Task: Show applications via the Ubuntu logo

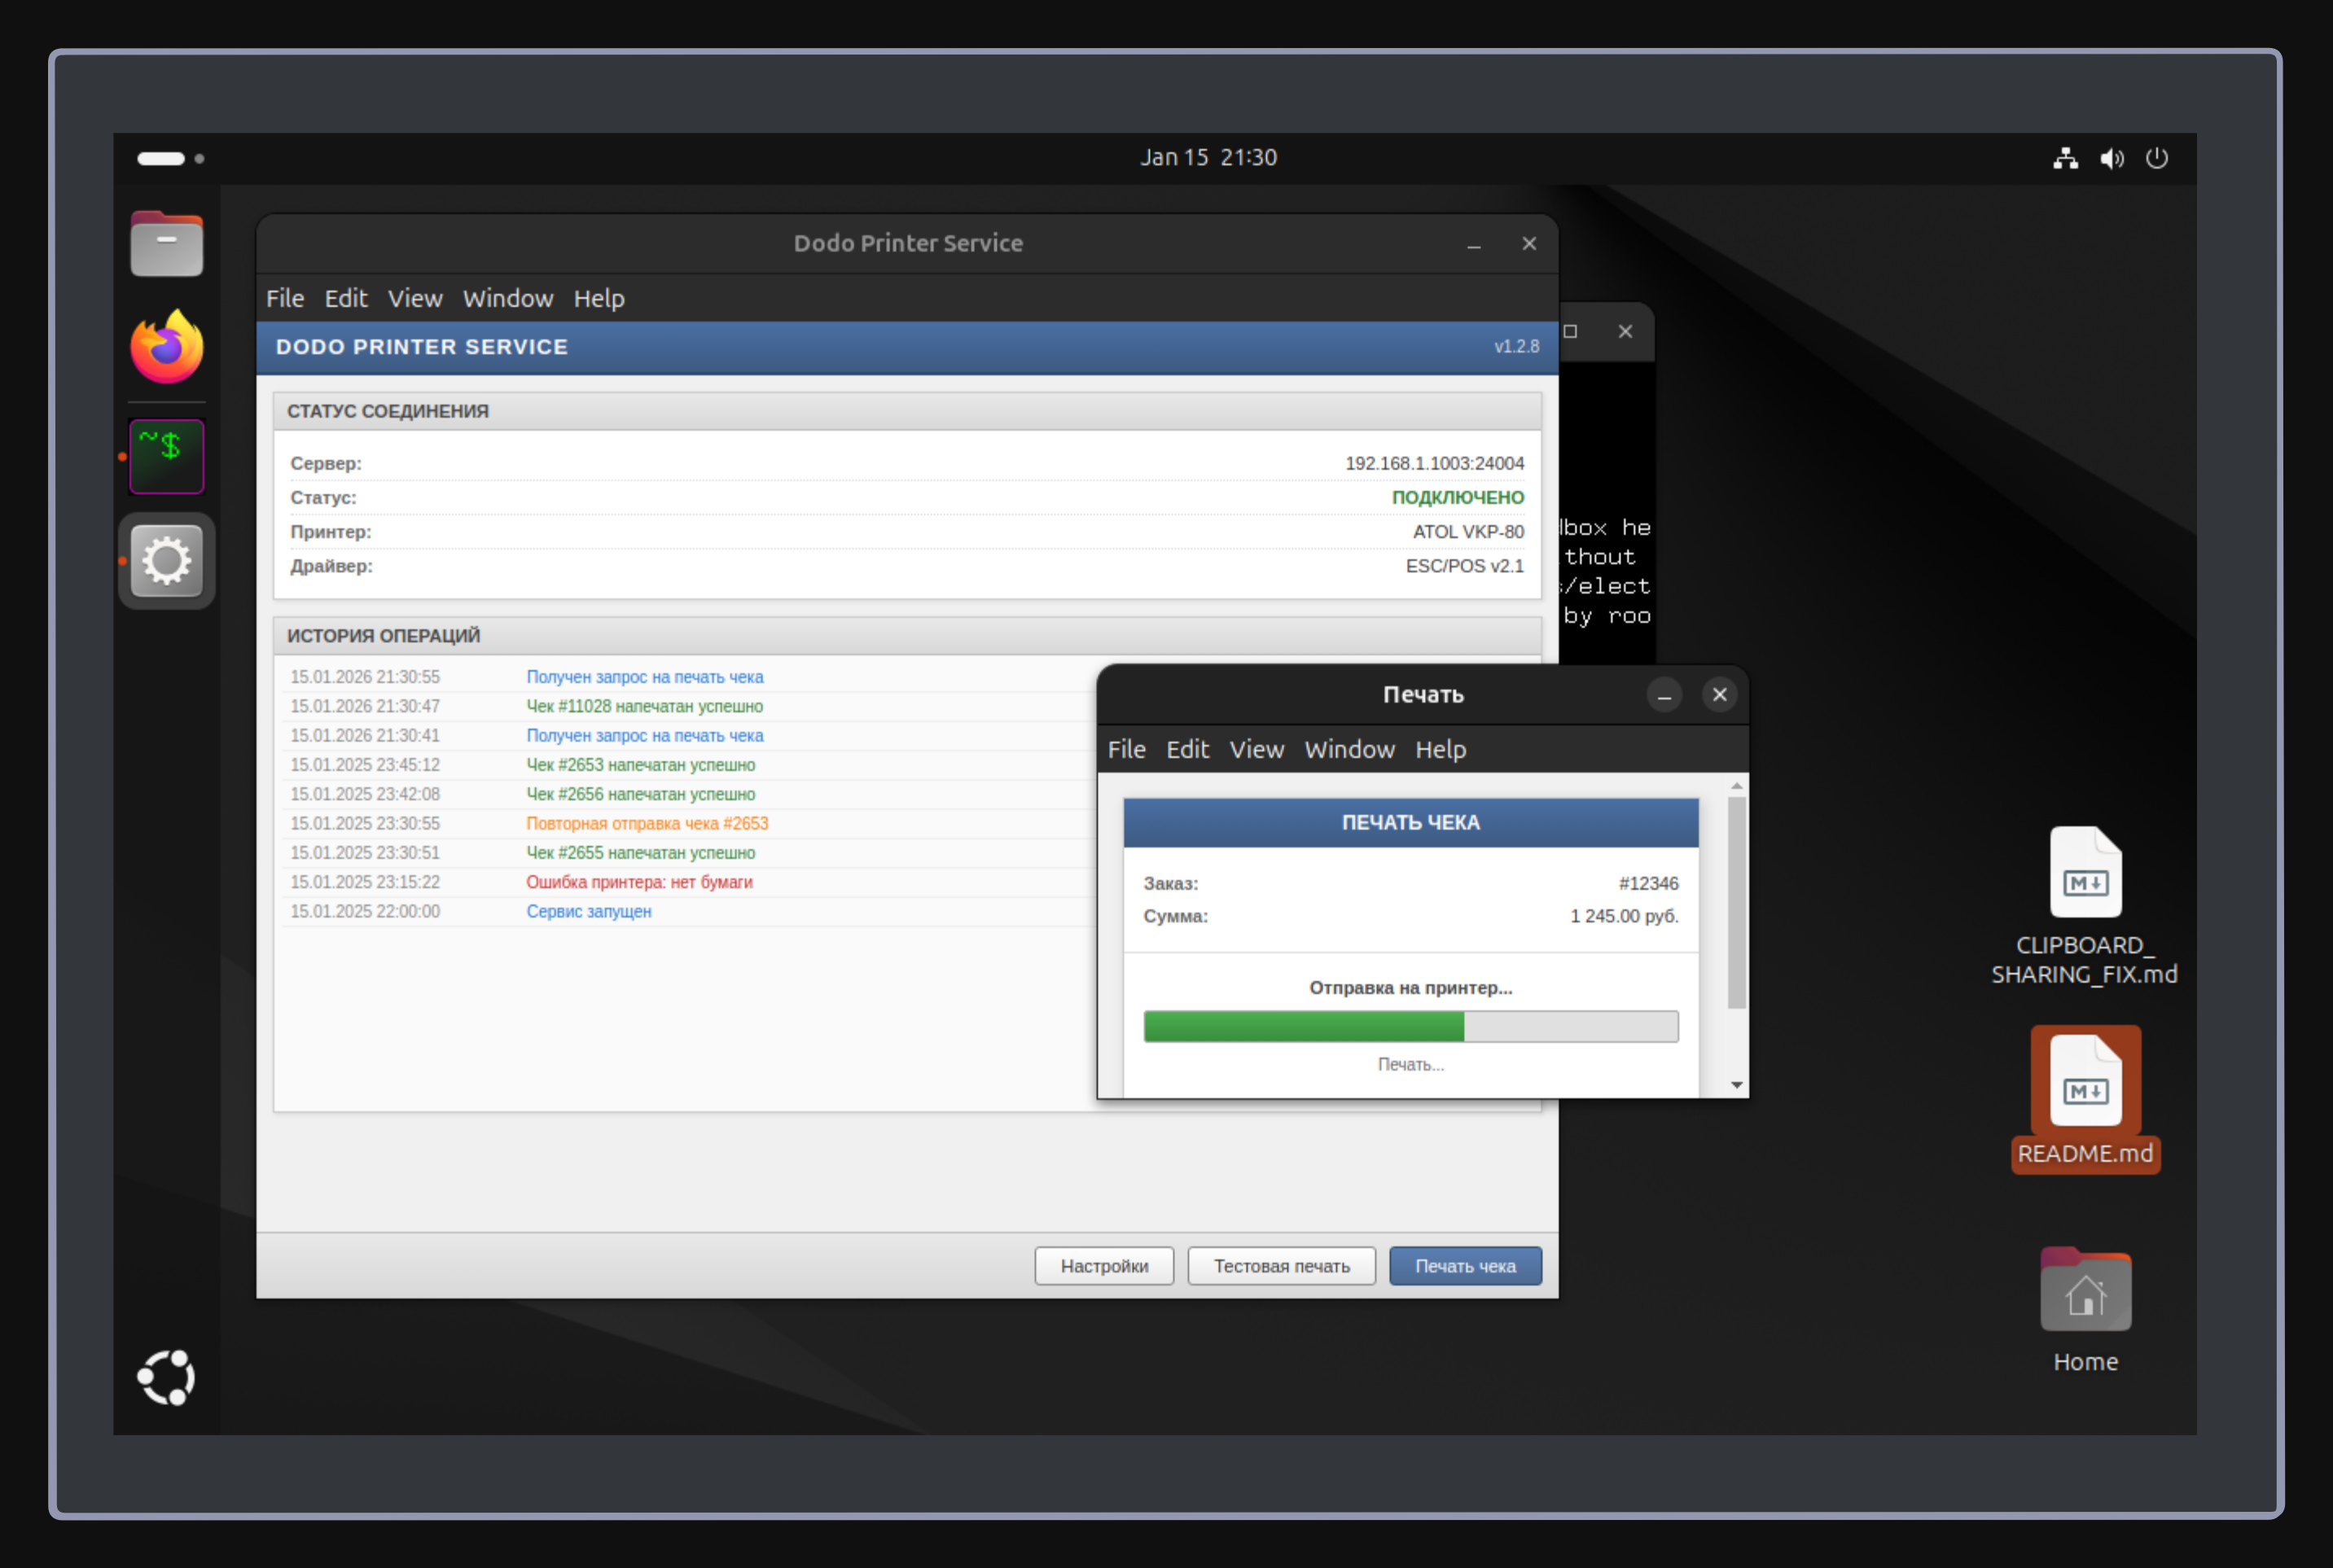Action: [x=166, y=1377]
